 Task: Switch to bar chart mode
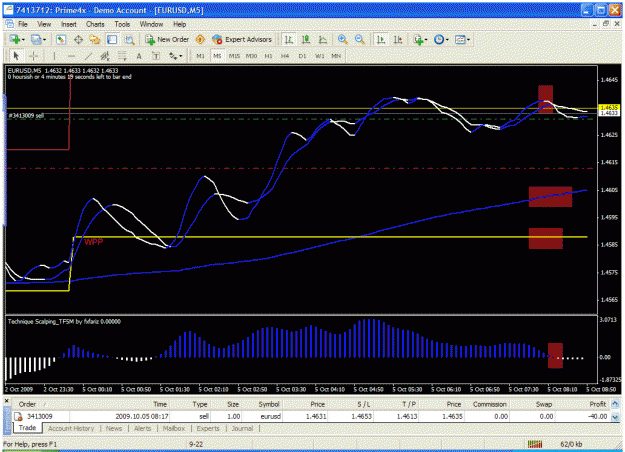pyautogui.click(x=288, y=39)
